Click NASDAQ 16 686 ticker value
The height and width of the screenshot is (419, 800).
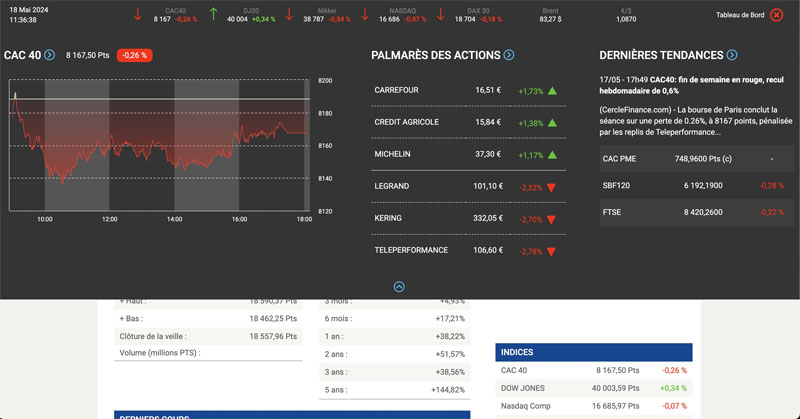pyautogui.click(x=389, y=19)
